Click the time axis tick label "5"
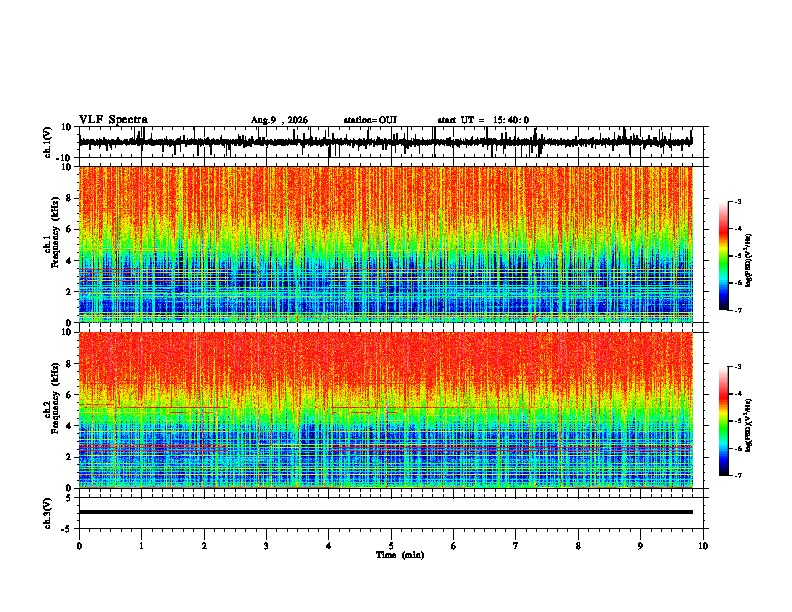The height and width of the screenshot is (612, 792). [391, 546]
